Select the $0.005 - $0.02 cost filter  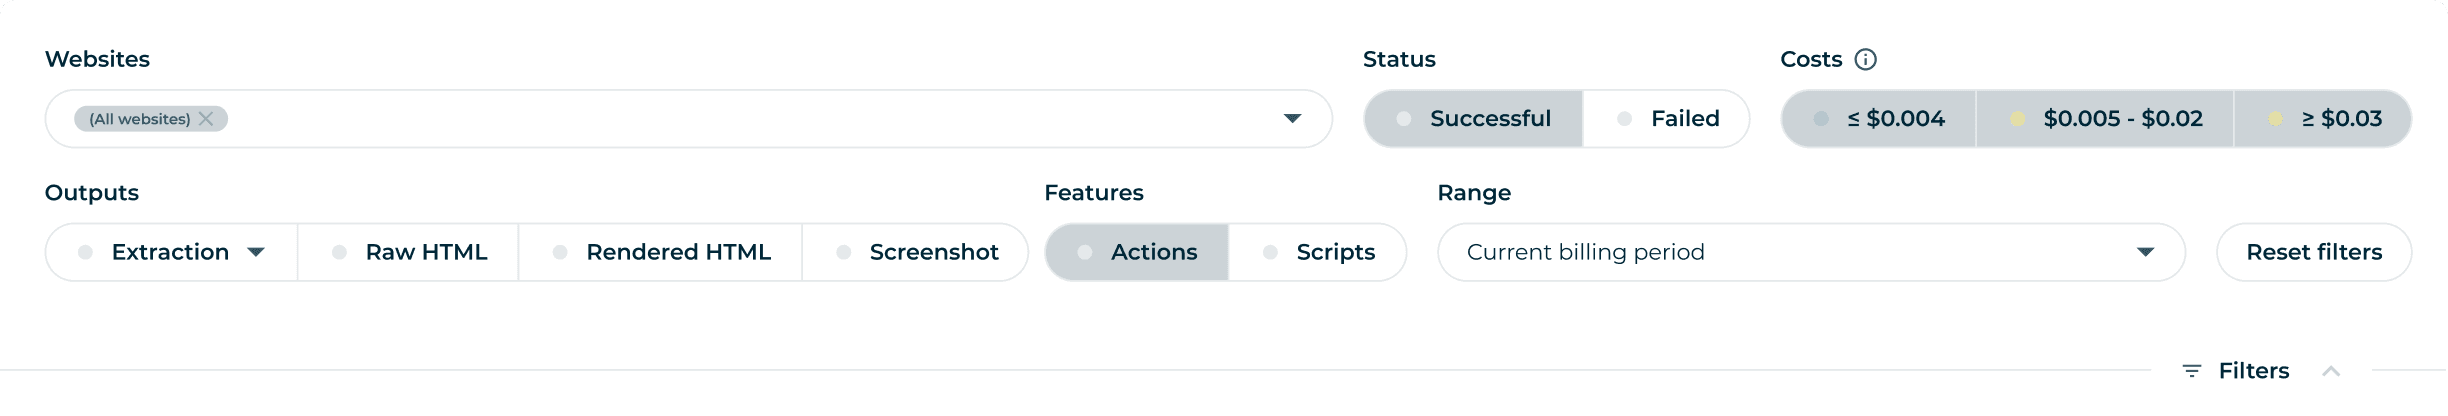tap(2105, 119)
